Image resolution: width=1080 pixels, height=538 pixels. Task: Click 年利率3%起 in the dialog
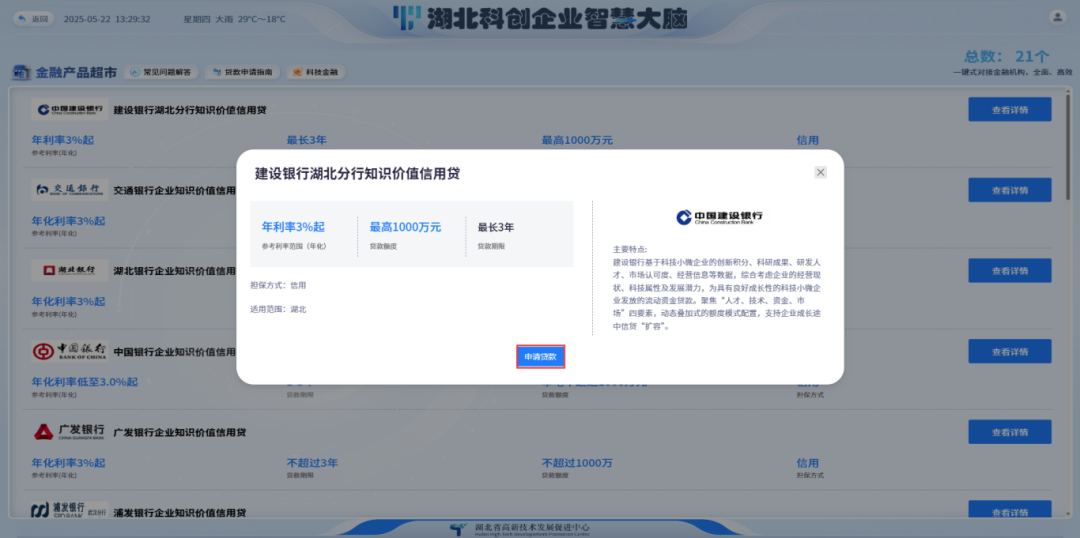pos(293,227)
